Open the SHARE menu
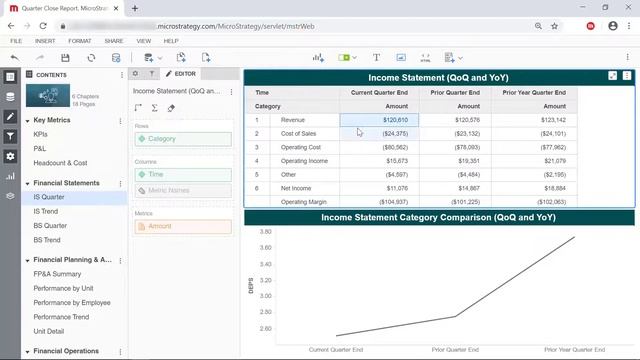This screenshot has height=360, width=640. [113, 41]
